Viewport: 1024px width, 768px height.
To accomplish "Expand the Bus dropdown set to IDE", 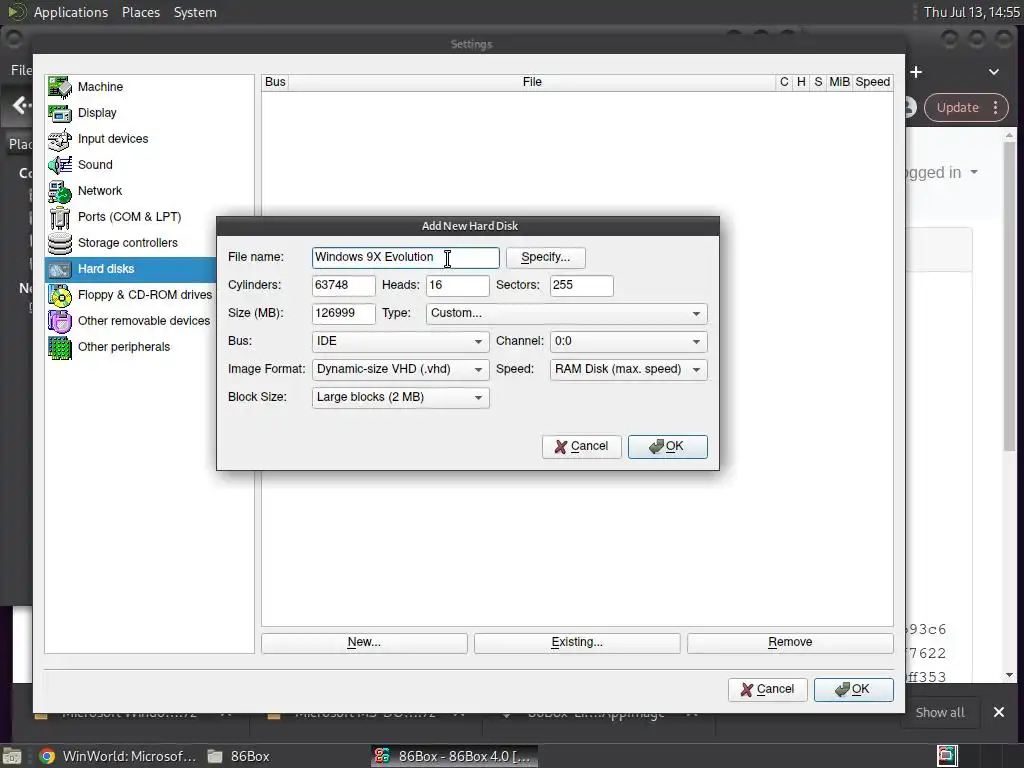I will click(x=400, y=342).
